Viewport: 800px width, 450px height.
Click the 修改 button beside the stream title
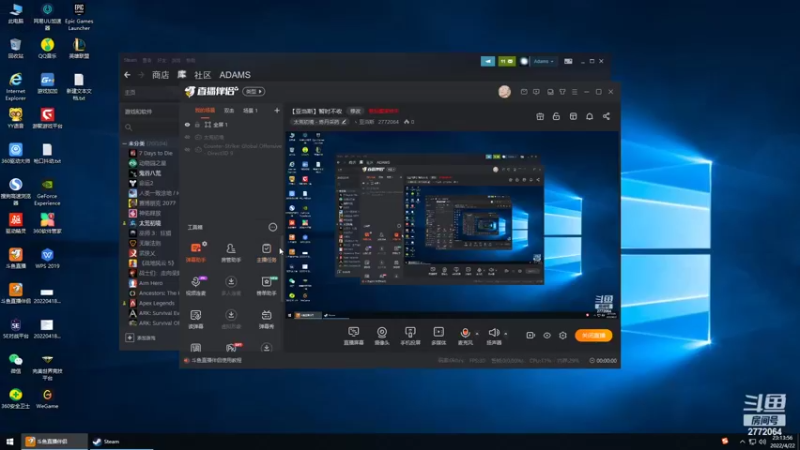pyautogui.click(x=355, y=111)
